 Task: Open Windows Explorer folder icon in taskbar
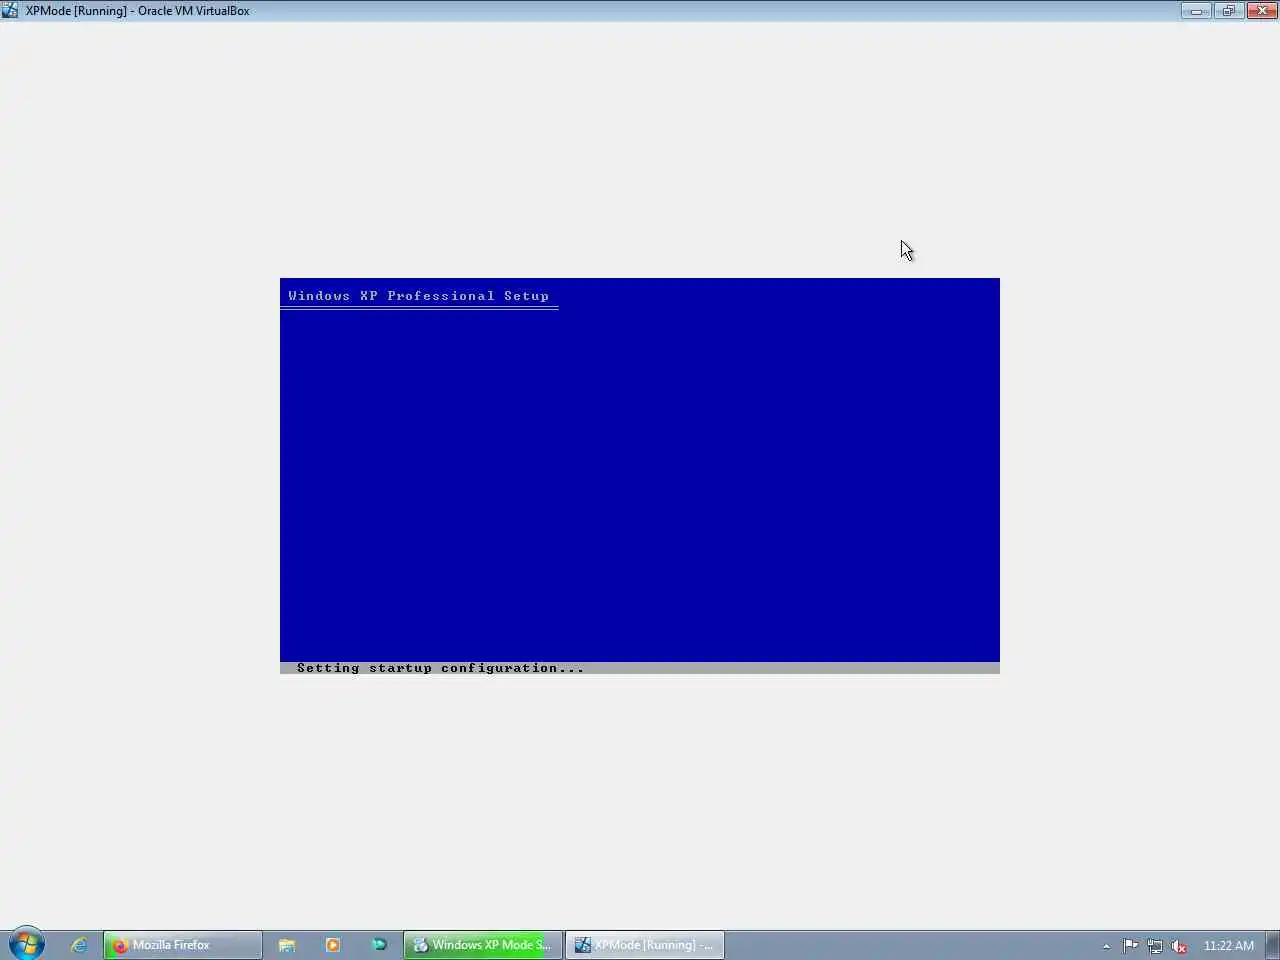(287, 945)
